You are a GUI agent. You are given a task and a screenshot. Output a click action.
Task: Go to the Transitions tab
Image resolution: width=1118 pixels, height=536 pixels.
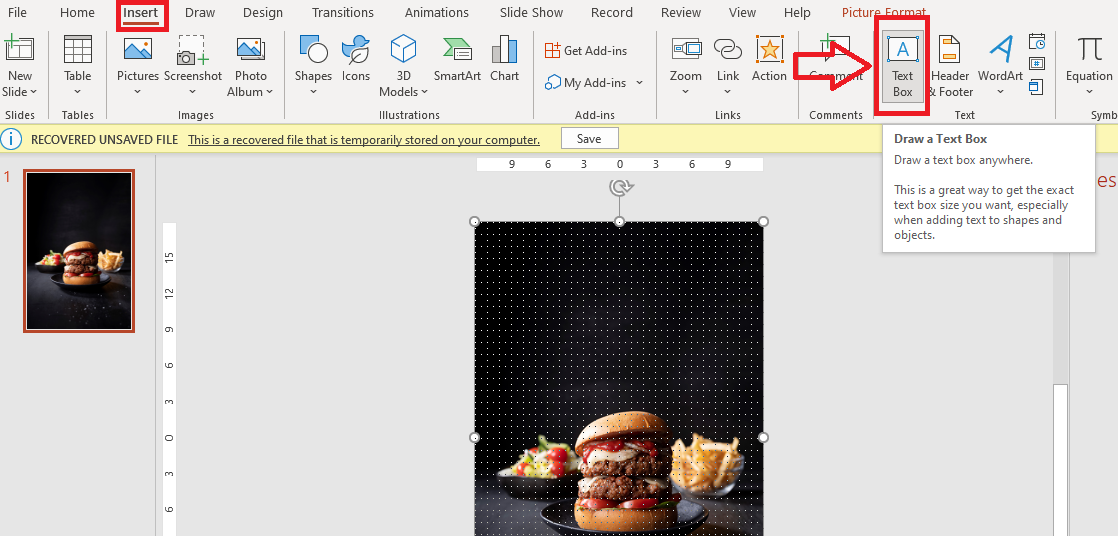pos(343,13)
